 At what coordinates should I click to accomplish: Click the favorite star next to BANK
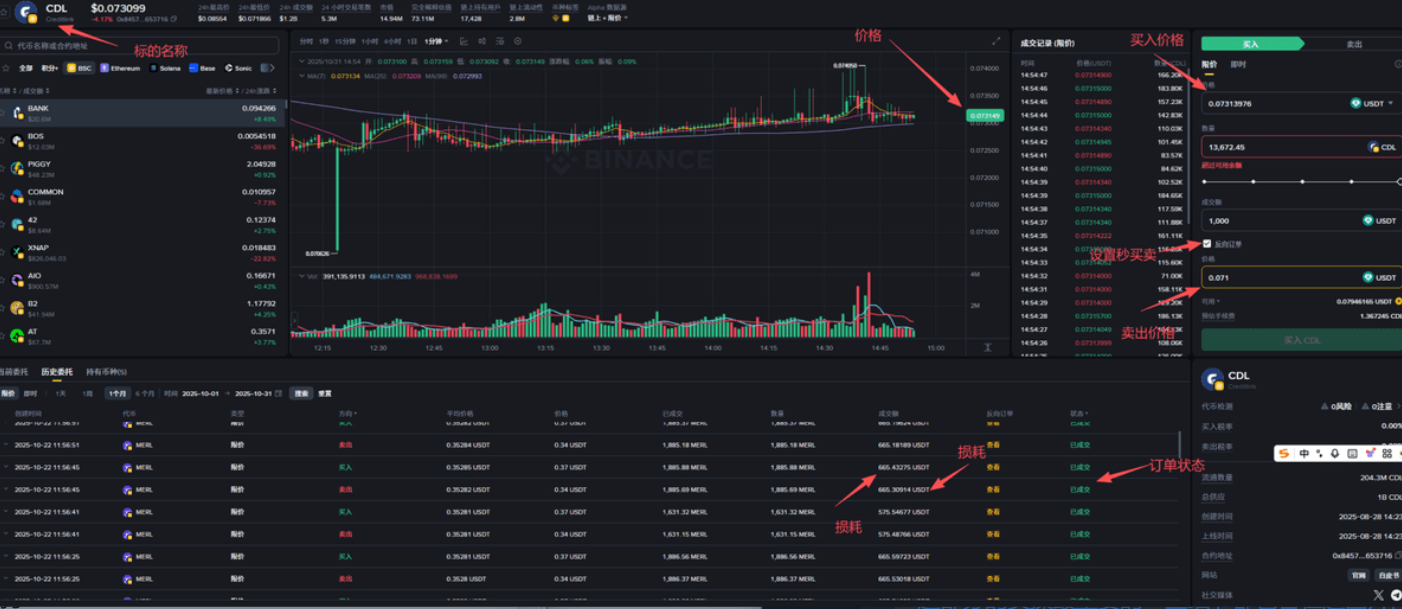click(2, 113)
